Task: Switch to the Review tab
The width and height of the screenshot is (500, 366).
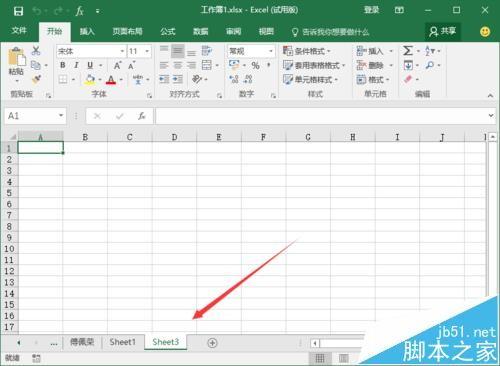Action: 233,31
